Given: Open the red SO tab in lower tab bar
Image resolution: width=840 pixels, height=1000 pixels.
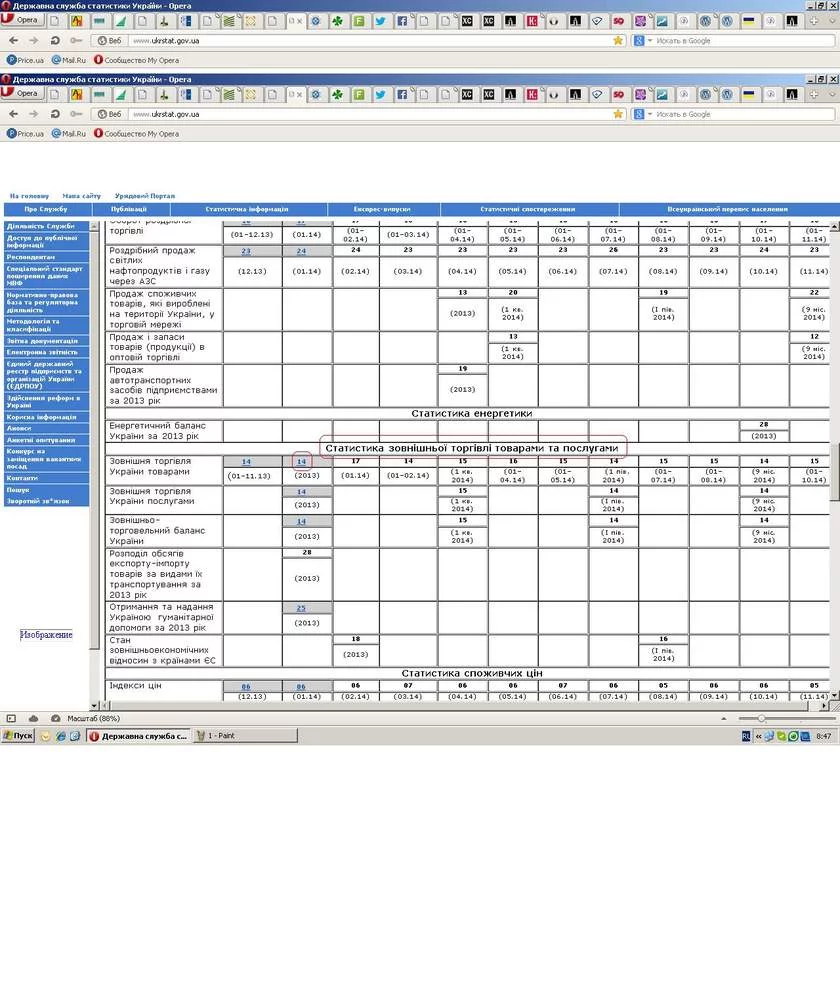Looking at the screenshot, I should pos(618,94).
